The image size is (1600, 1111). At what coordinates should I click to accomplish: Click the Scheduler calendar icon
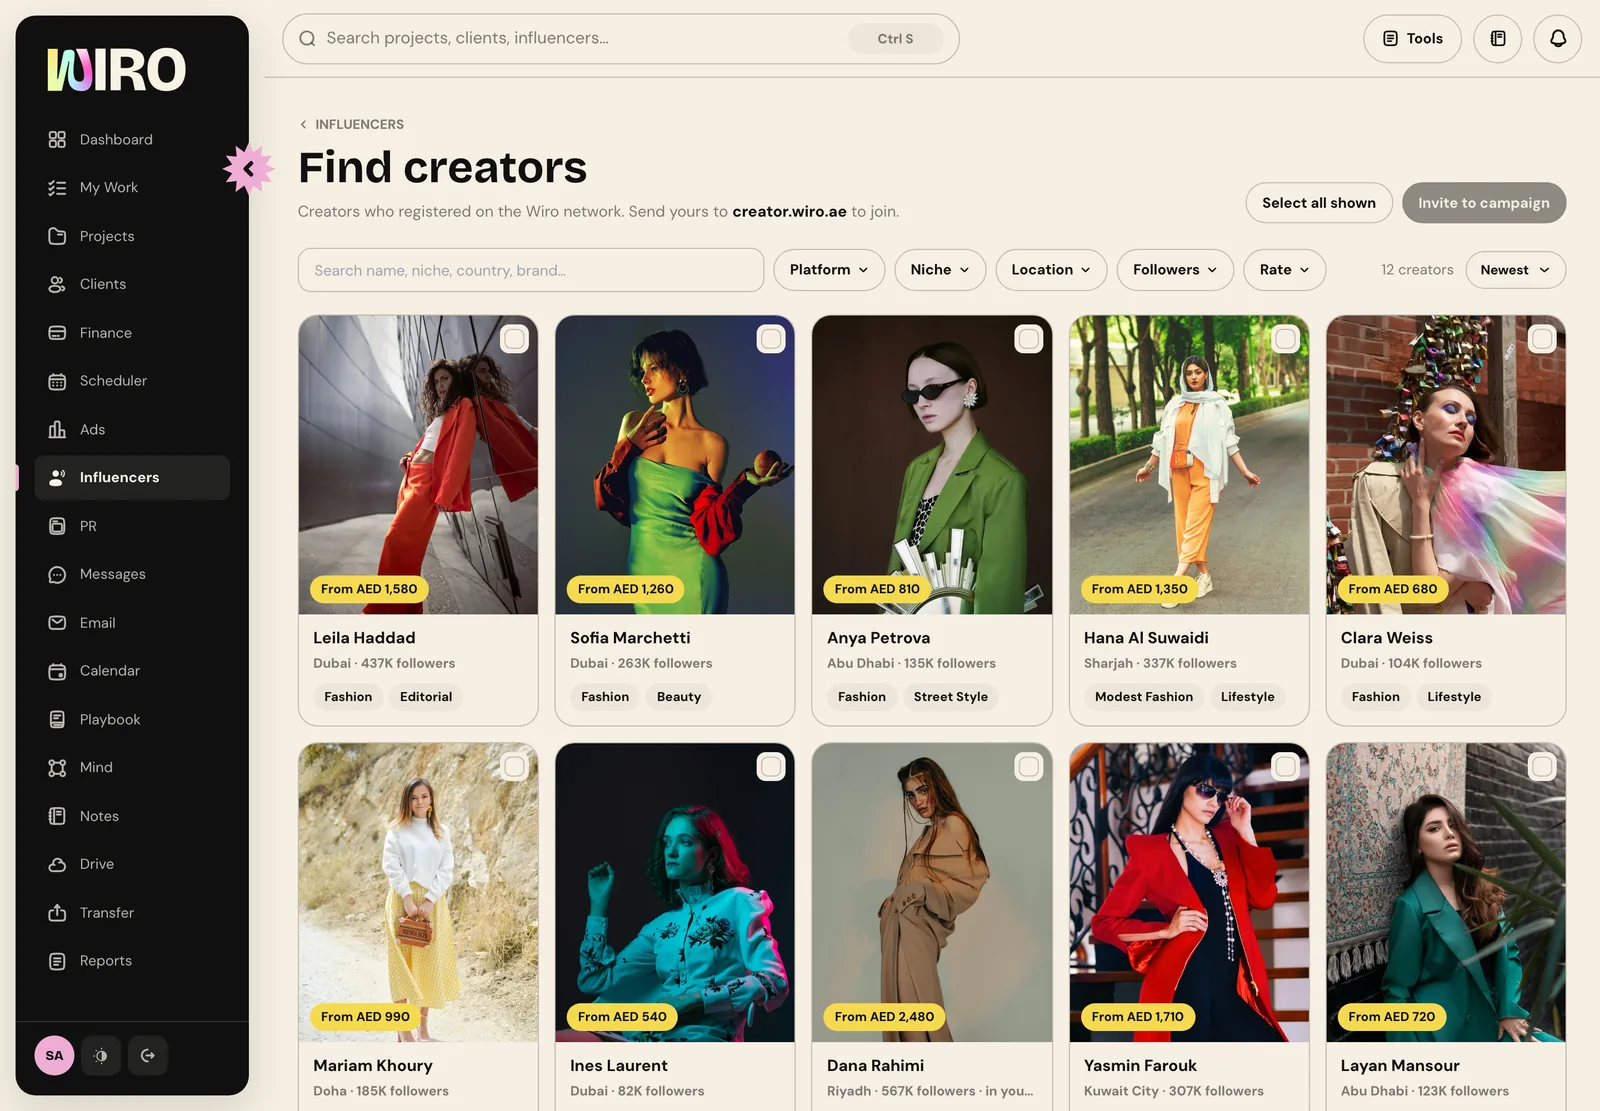[x=57, y=381]
